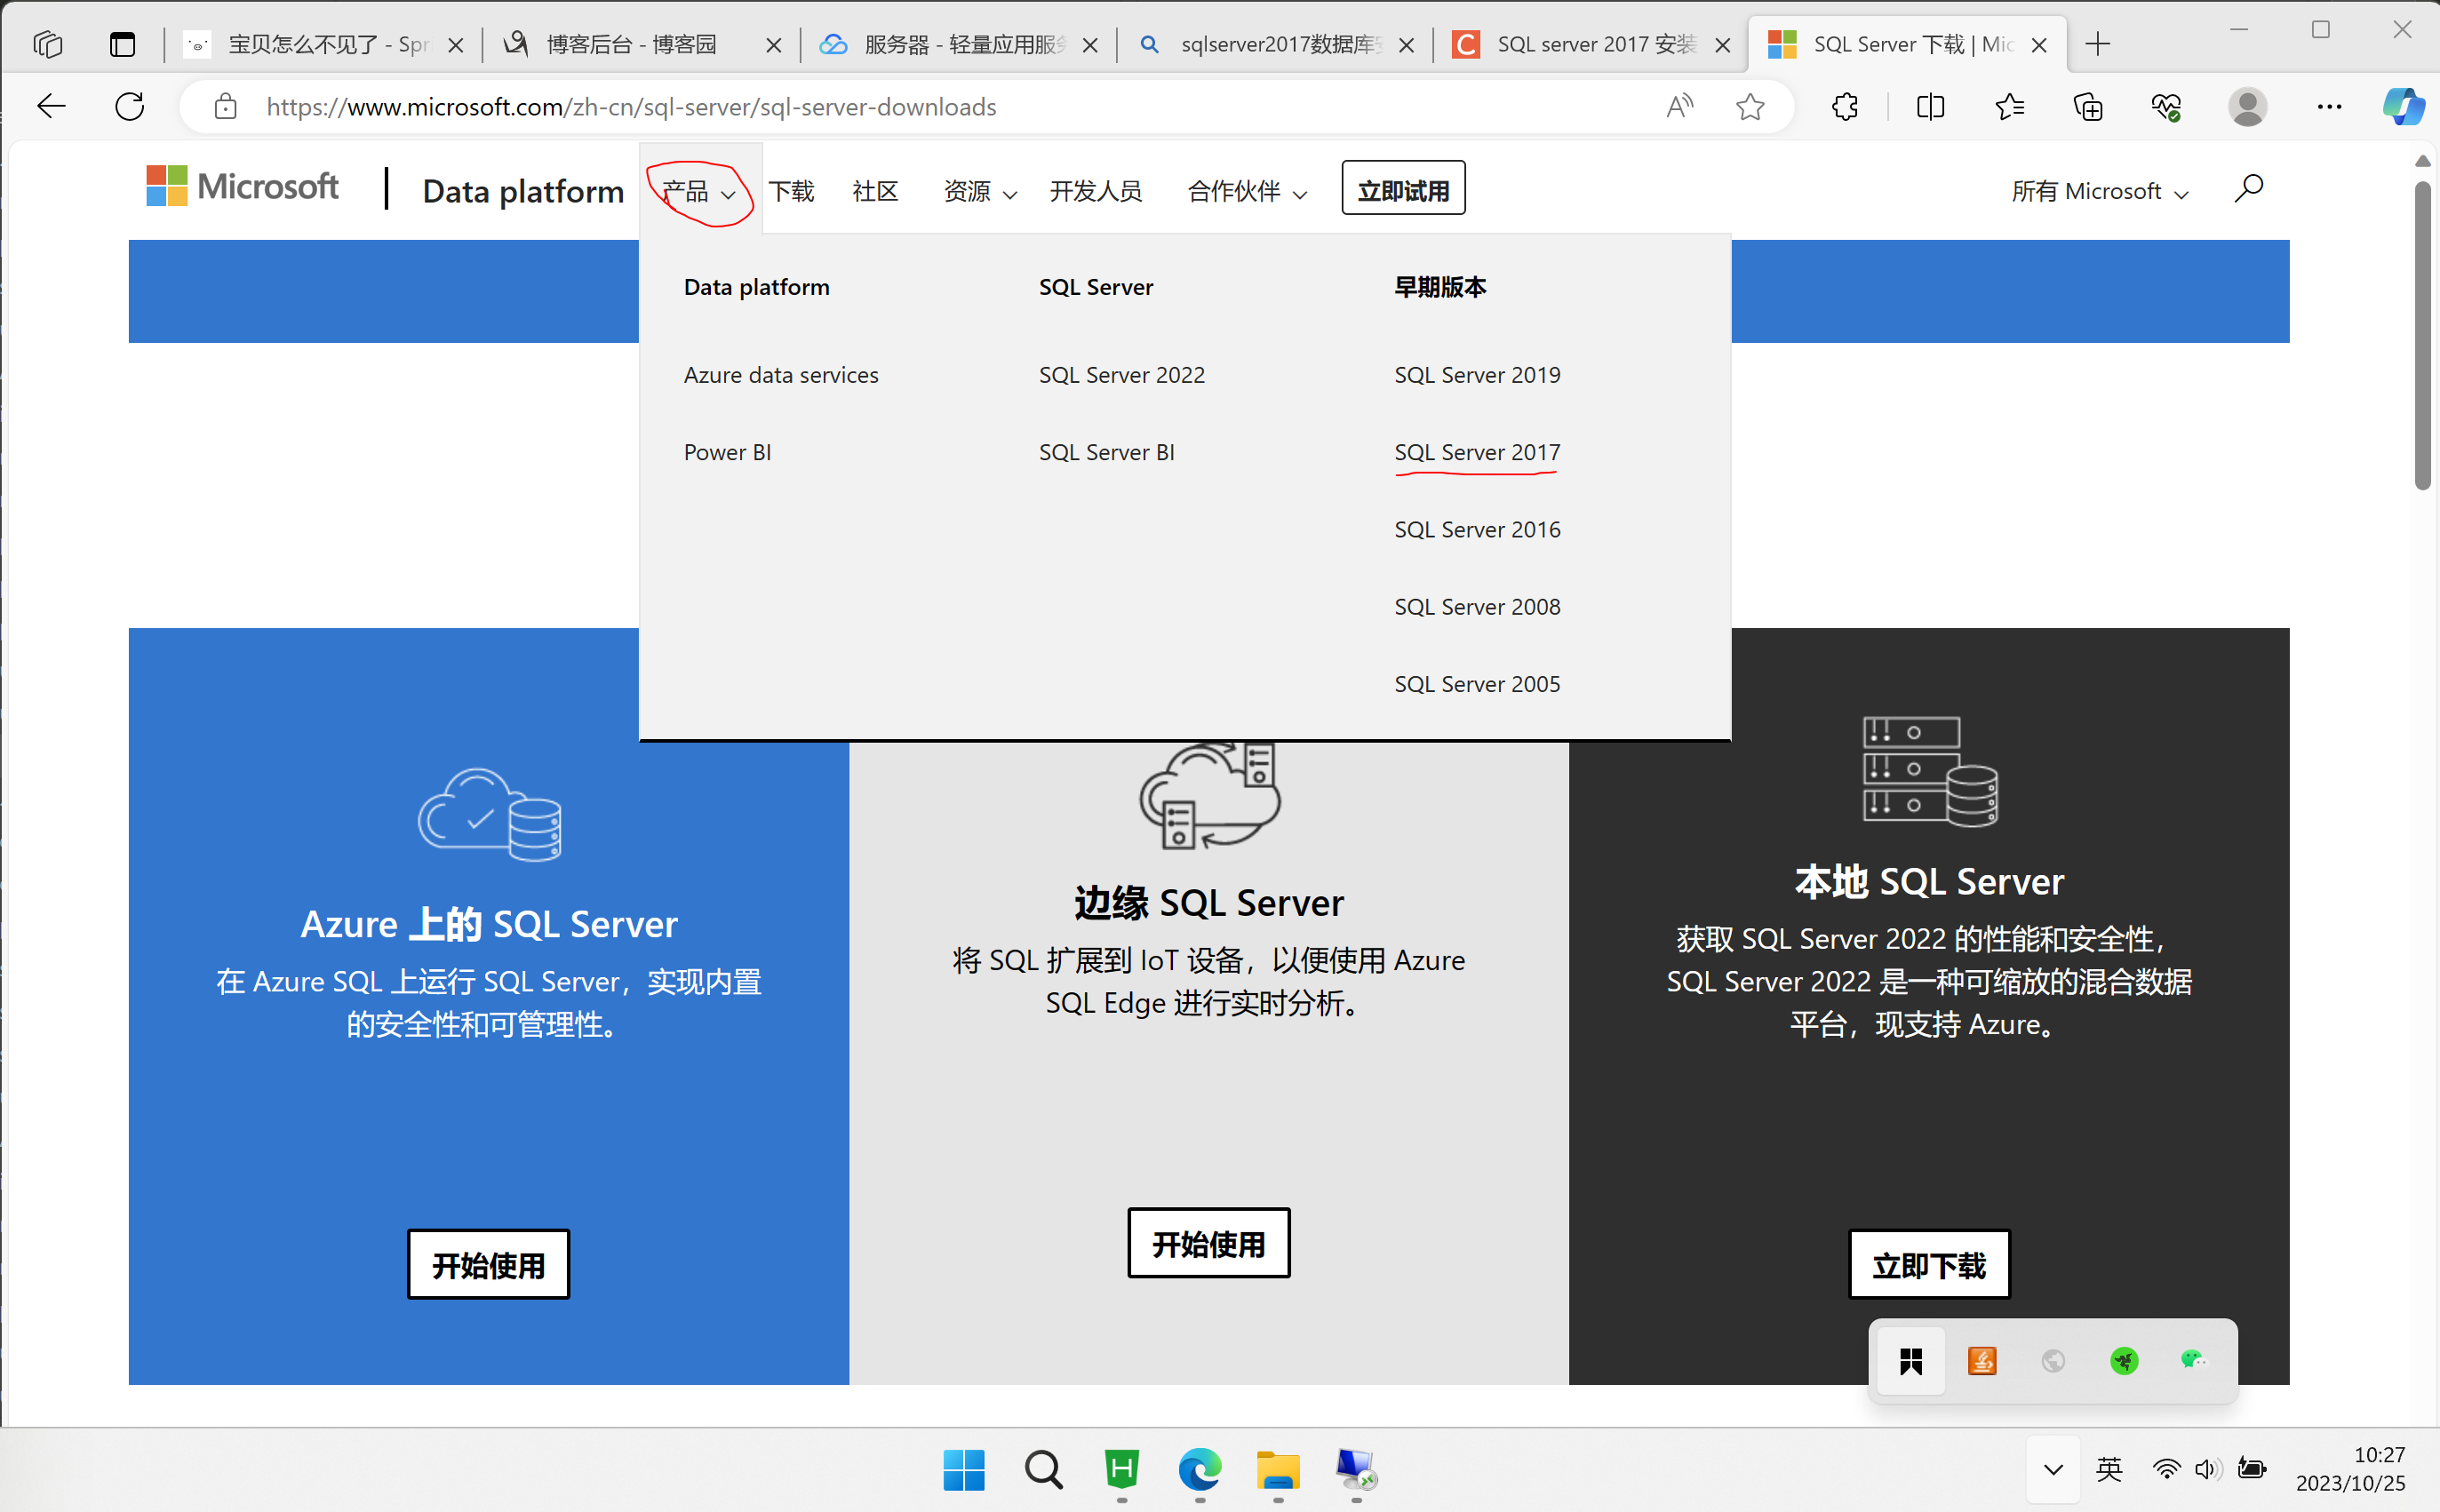The height and width of the screenshot is (1512, 2440).
Task: Open the Extensions puzzle icon
Action: [1845, 106]
